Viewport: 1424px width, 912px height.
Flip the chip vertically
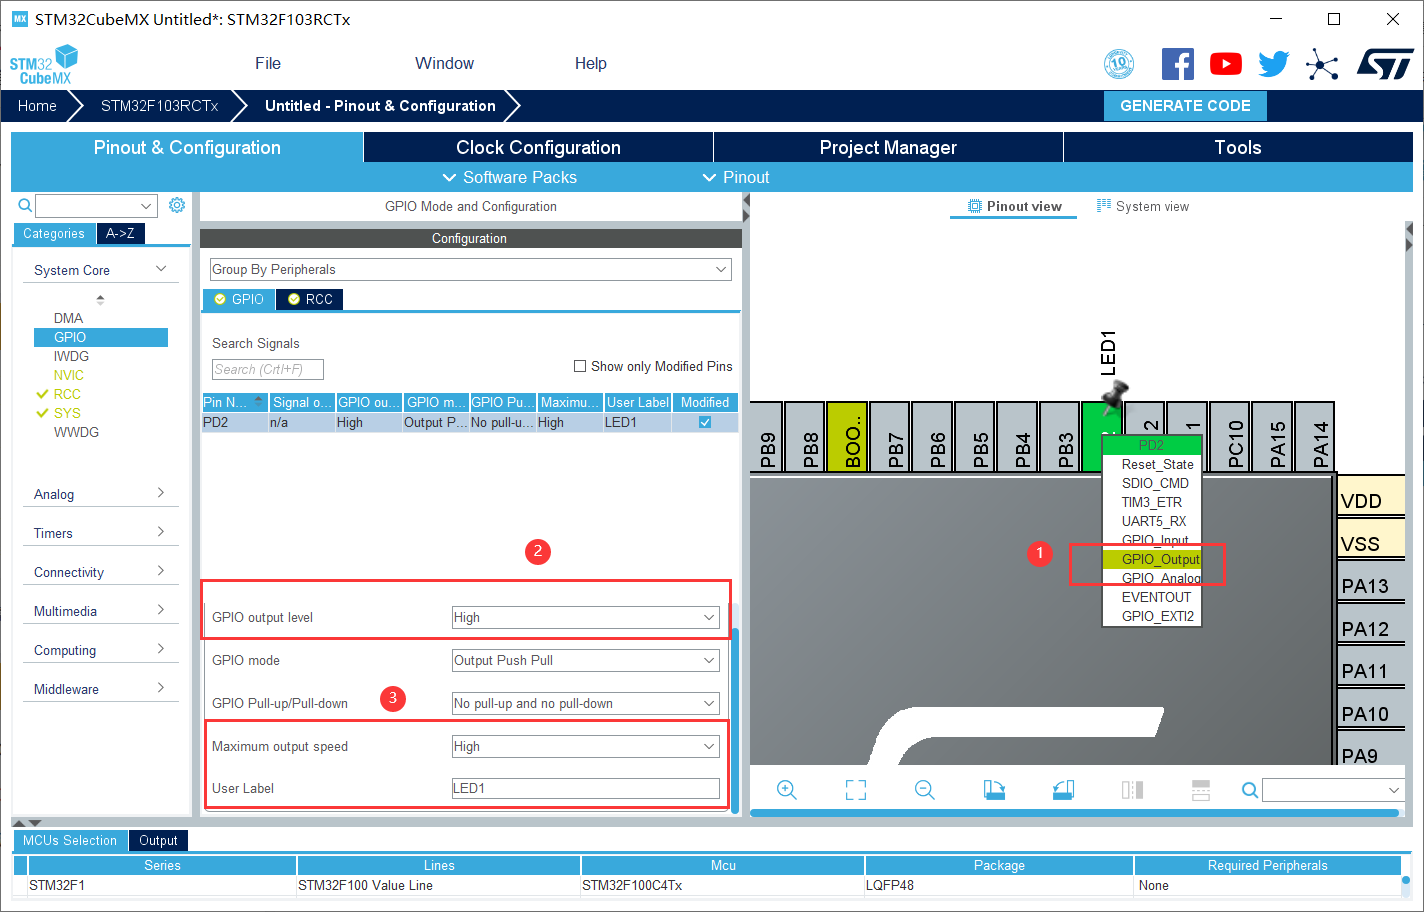pos(1201,790)
